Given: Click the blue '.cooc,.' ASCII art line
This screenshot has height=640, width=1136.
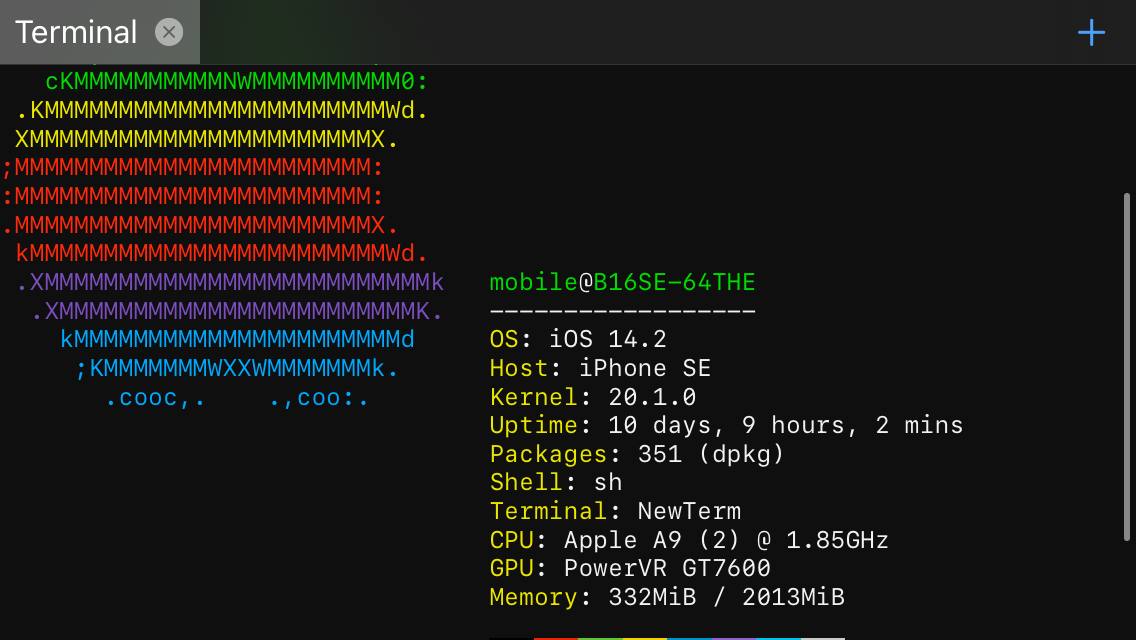Looking at the screenshot, I should tap(236, 398).
